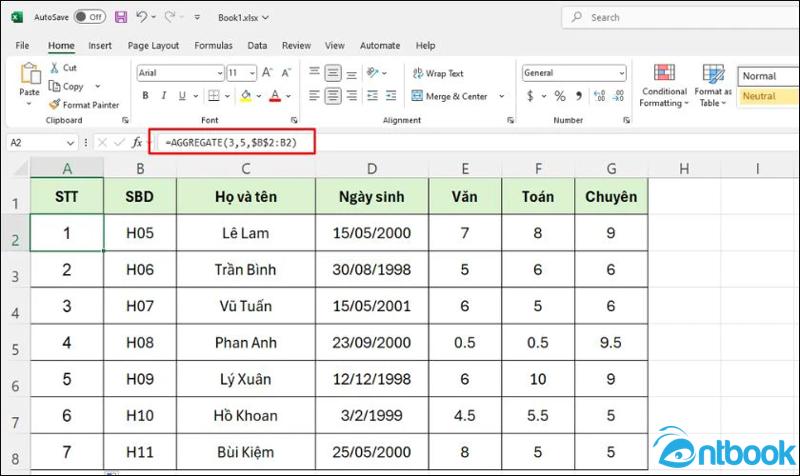Apply the Normal cell style

[x=768, y=76]
